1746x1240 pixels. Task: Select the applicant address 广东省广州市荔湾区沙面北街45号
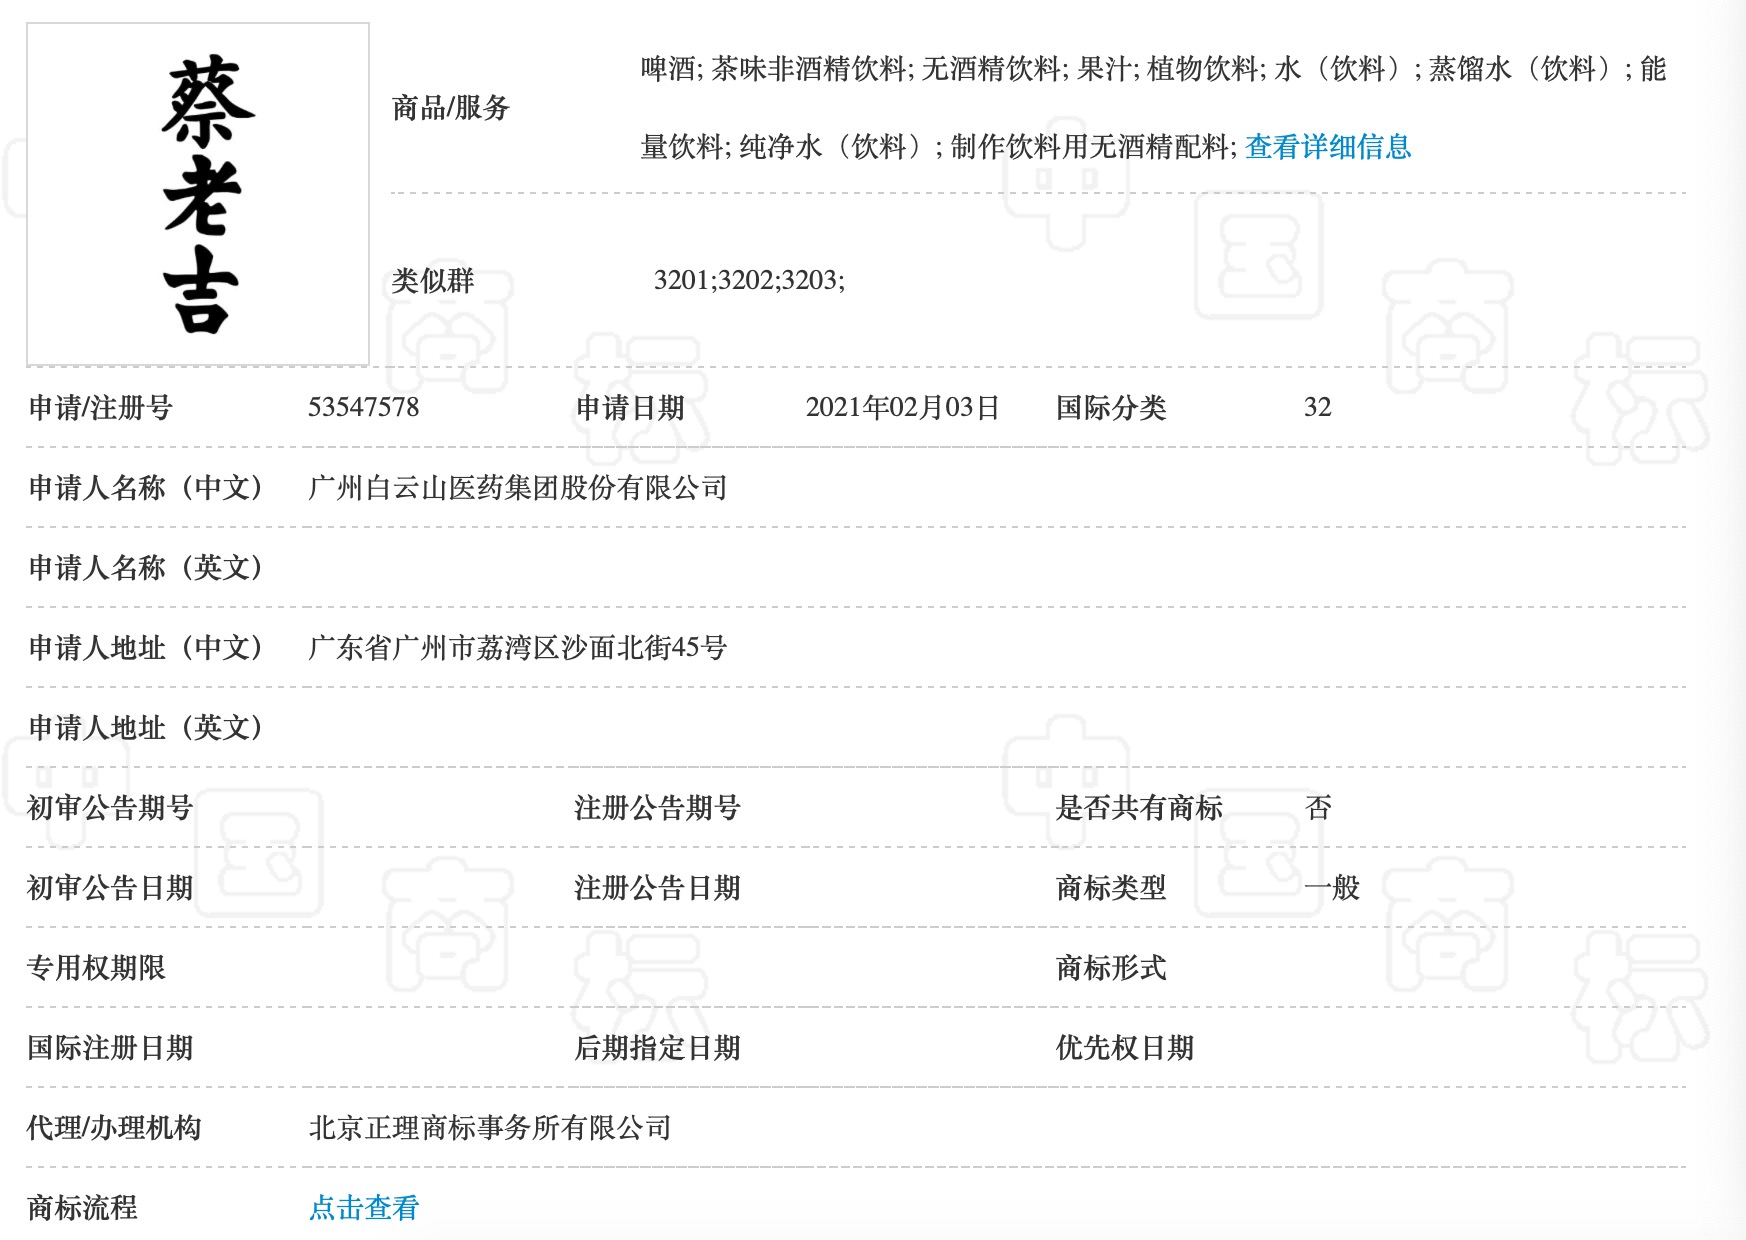tap(518, 648)
